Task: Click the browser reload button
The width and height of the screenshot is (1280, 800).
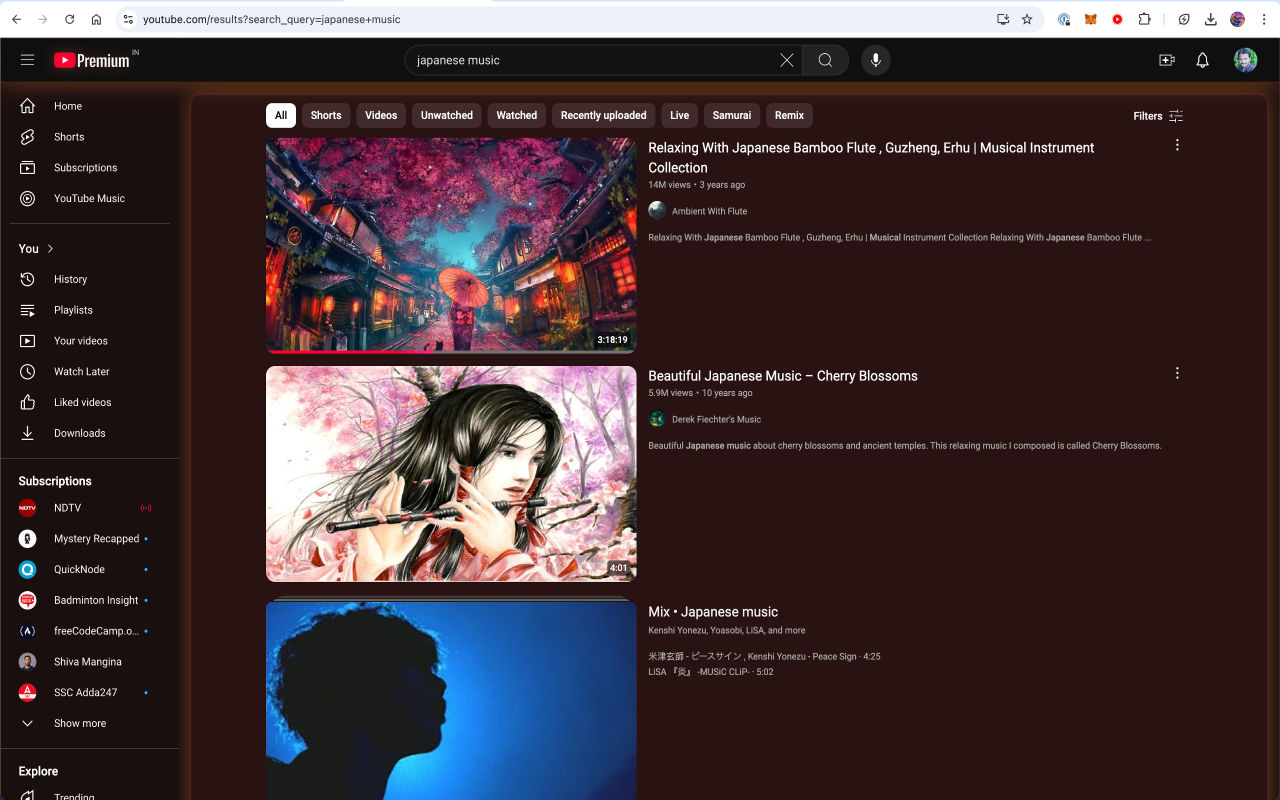Action: point(69,19)
